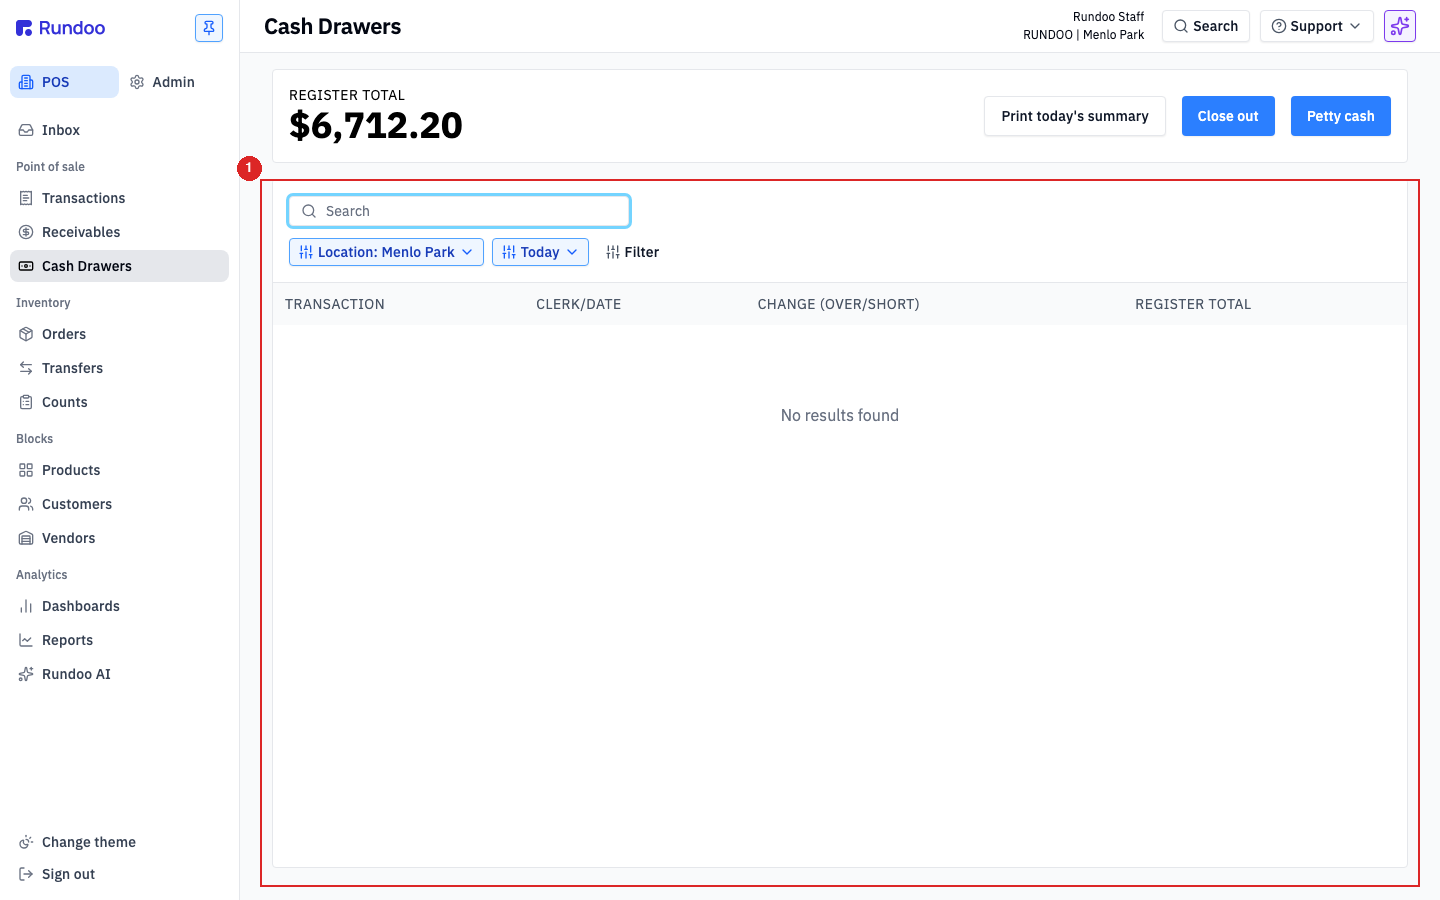Click the Receivables dollar icon
The height and width of the screenshot is (900, 1440).
click(x=26, y=232)
